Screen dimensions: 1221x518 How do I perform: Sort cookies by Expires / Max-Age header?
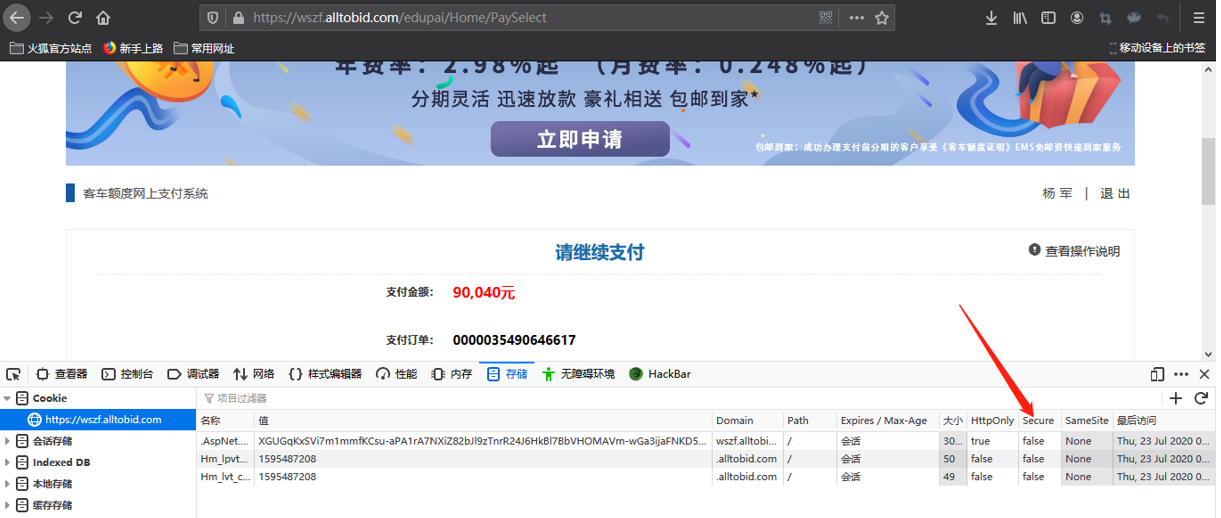888,420
